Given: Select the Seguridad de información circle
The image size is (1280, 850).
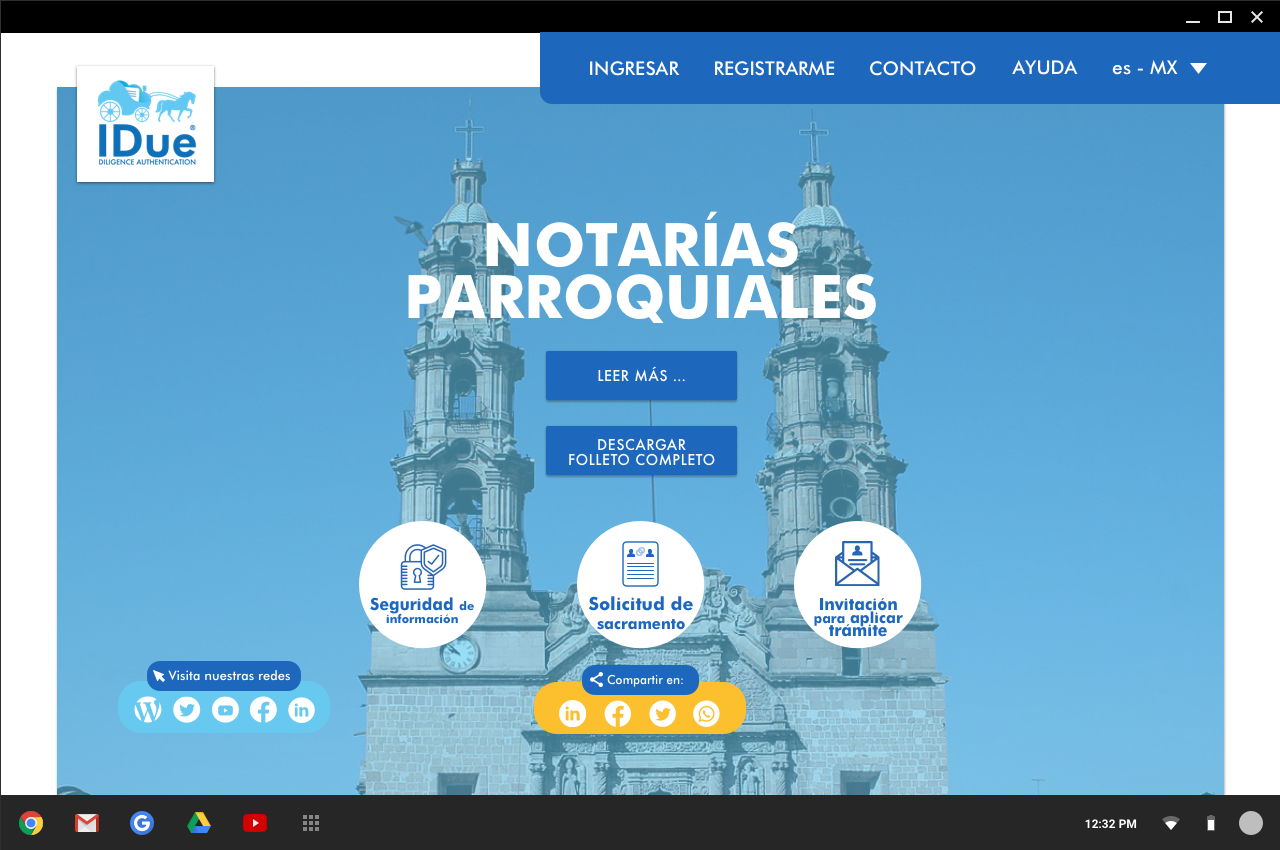Looking at the screenshot, I should pos(422,584).
